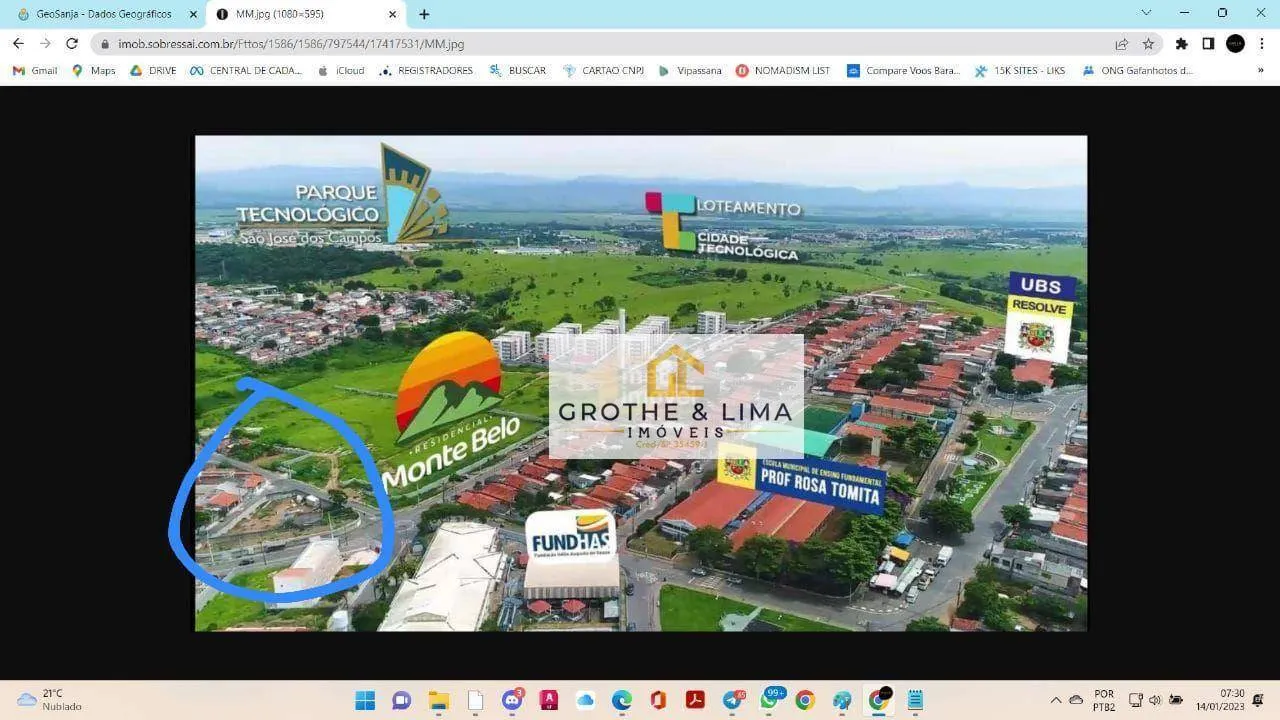Viewport: 1280px width, 720px height.
Task: Open the CENTRAL DE CADA... bookmark
Action: pyautogui.click(x=246, y=71)
